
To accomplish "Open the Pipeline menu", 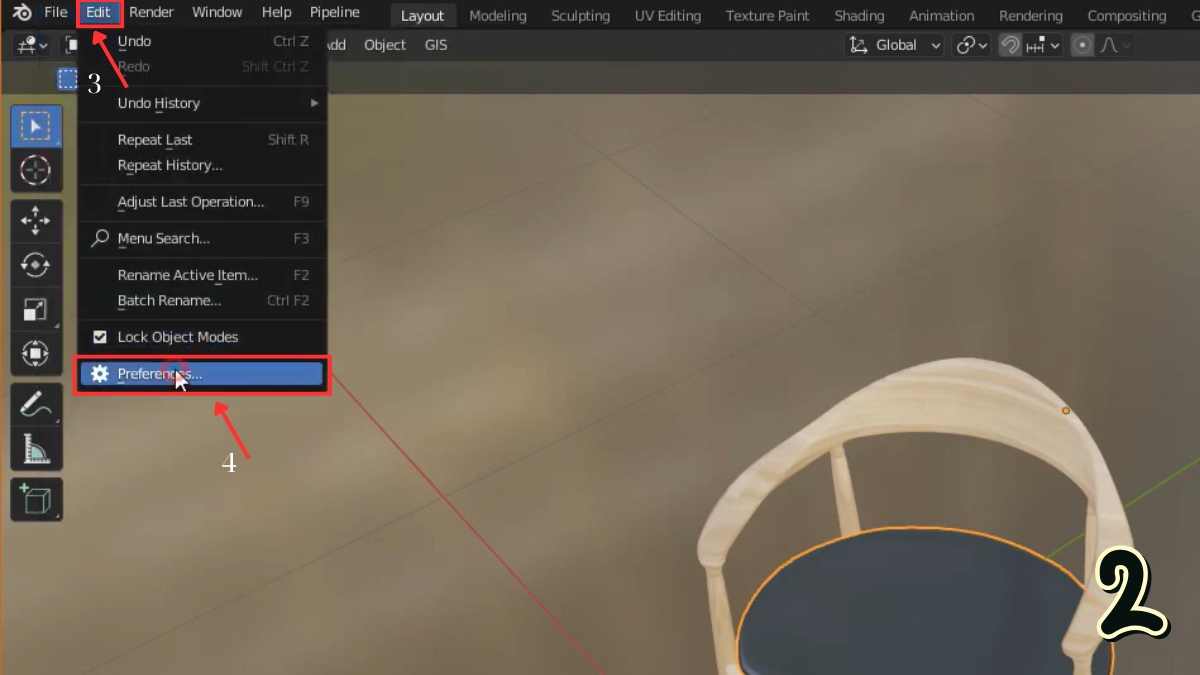I will tap(334, 13).
